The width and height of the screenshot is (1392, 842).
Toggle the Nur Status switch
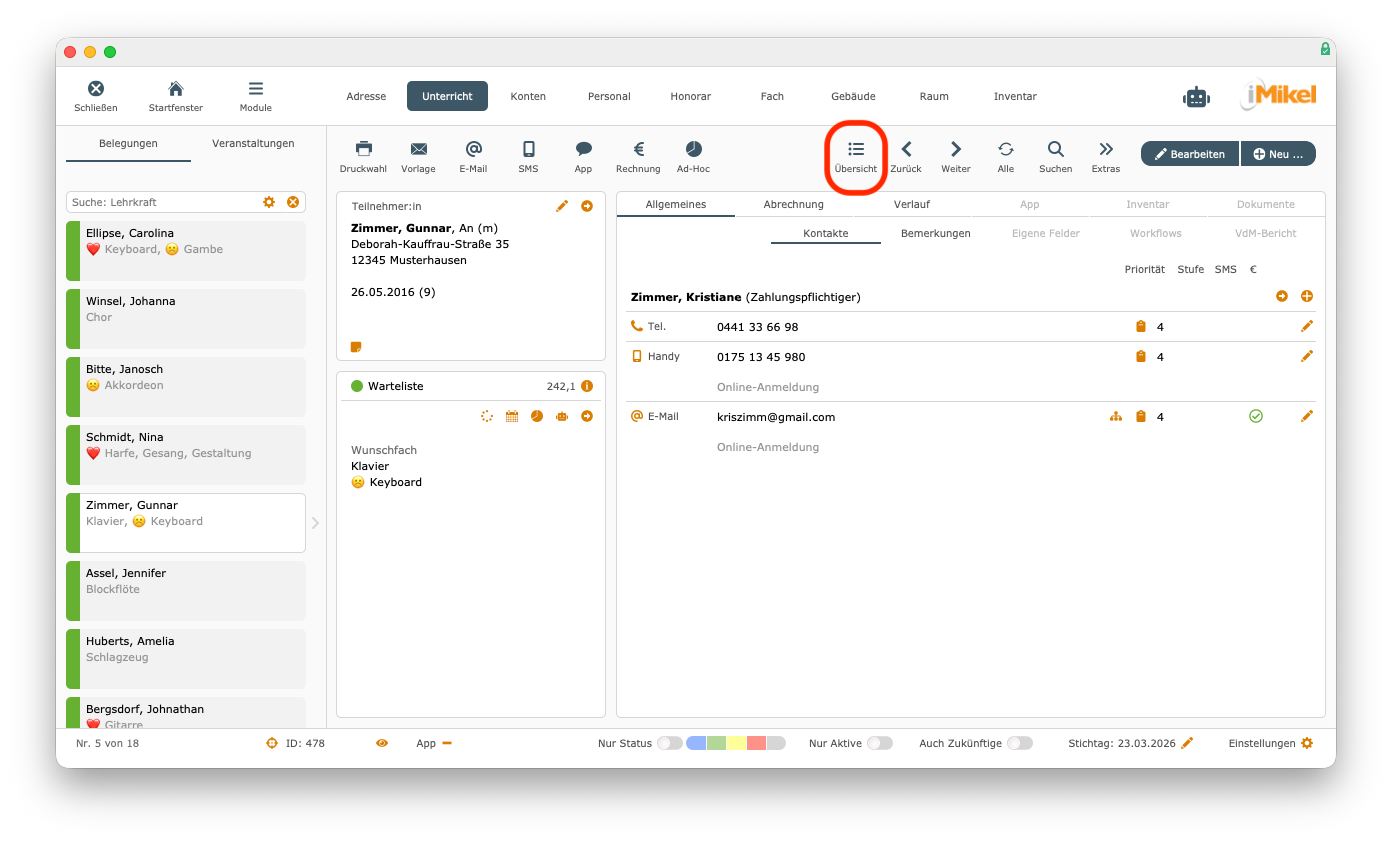669,743
